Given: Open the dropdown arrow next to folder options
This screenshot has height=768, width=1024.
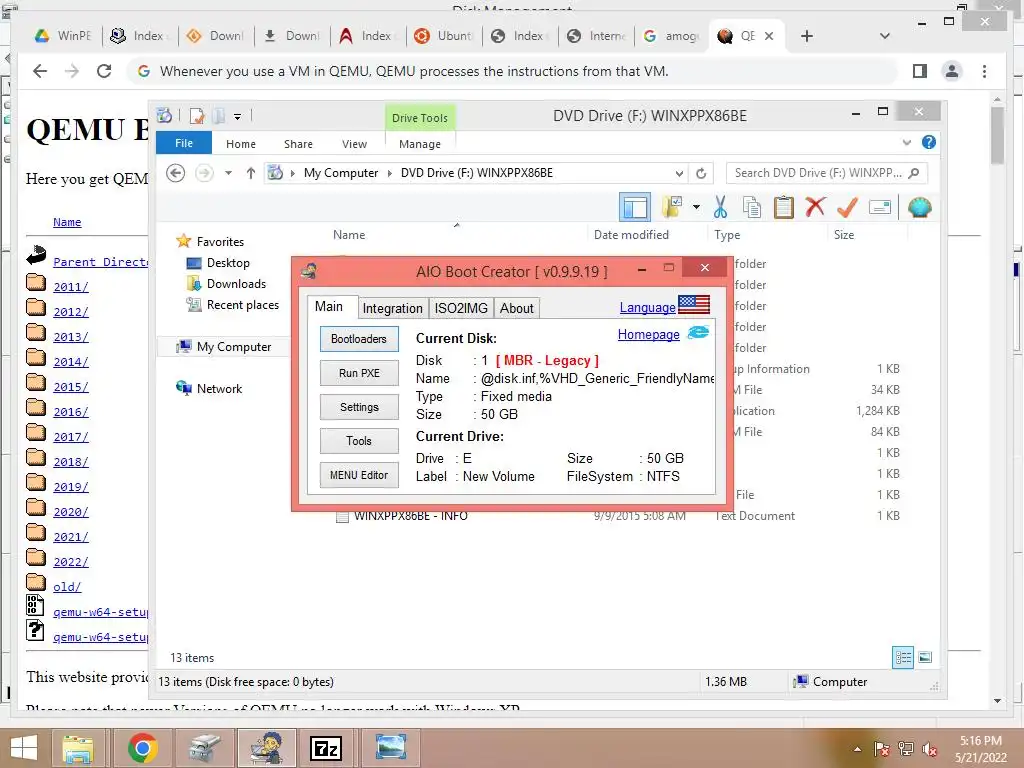Looking at the screenshot, I should (696, 207).
